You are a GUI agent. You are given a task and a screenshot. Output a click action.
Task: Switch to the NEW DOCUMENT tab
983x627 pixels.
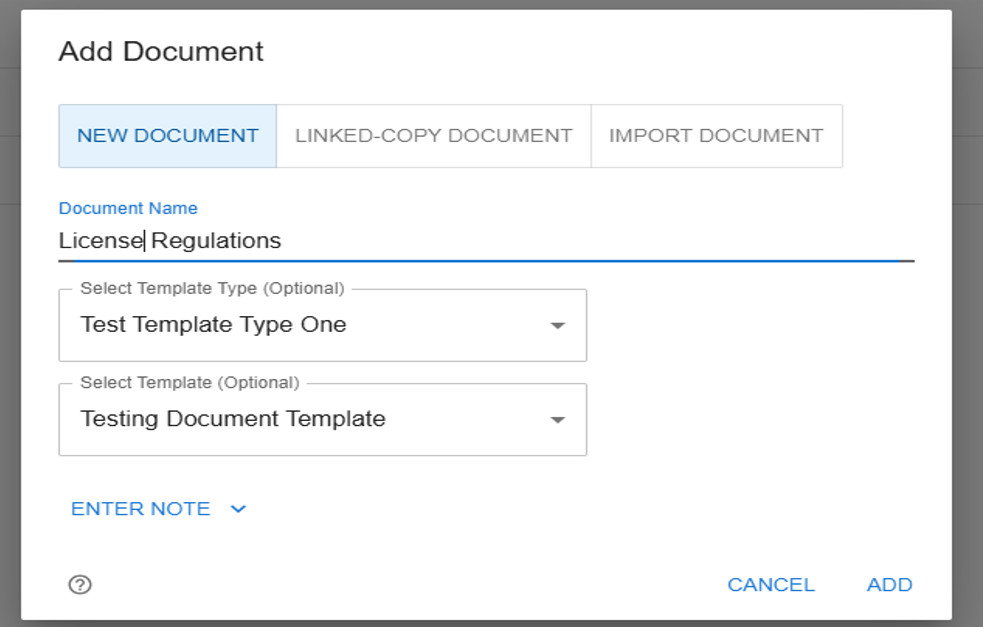click(x=168, y=136)
